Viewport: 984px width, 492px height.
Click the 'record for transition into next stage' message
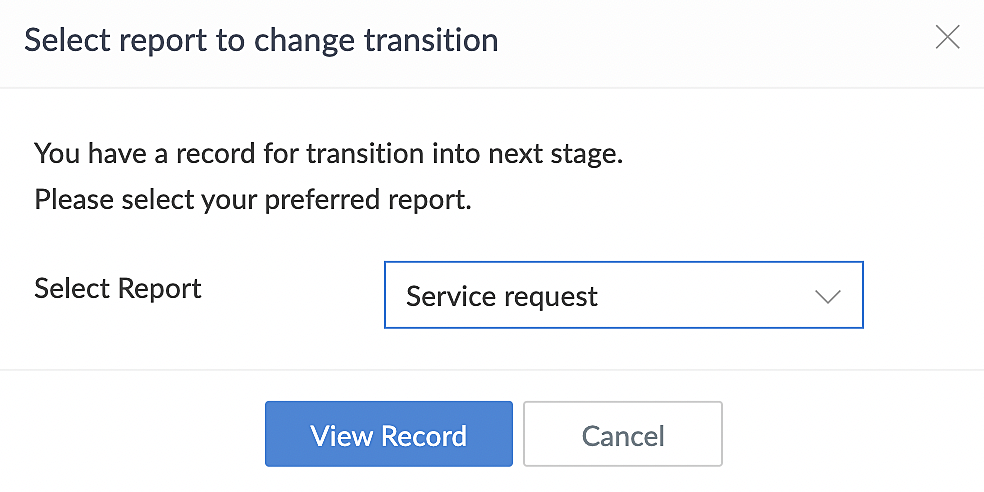click(329, 155)
